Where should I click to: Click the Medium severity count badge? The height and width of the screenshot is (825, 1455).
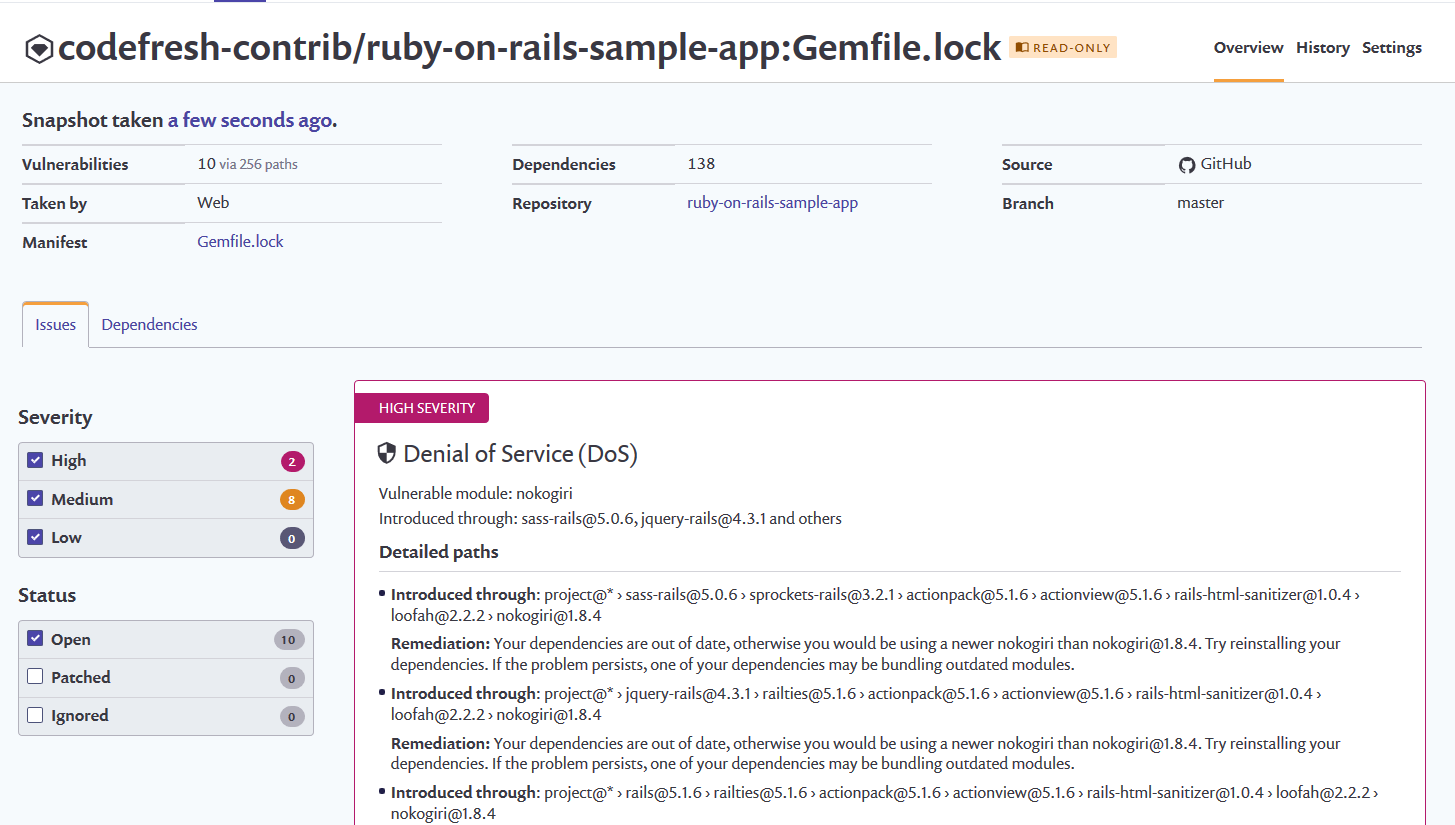tap(292, 500)
